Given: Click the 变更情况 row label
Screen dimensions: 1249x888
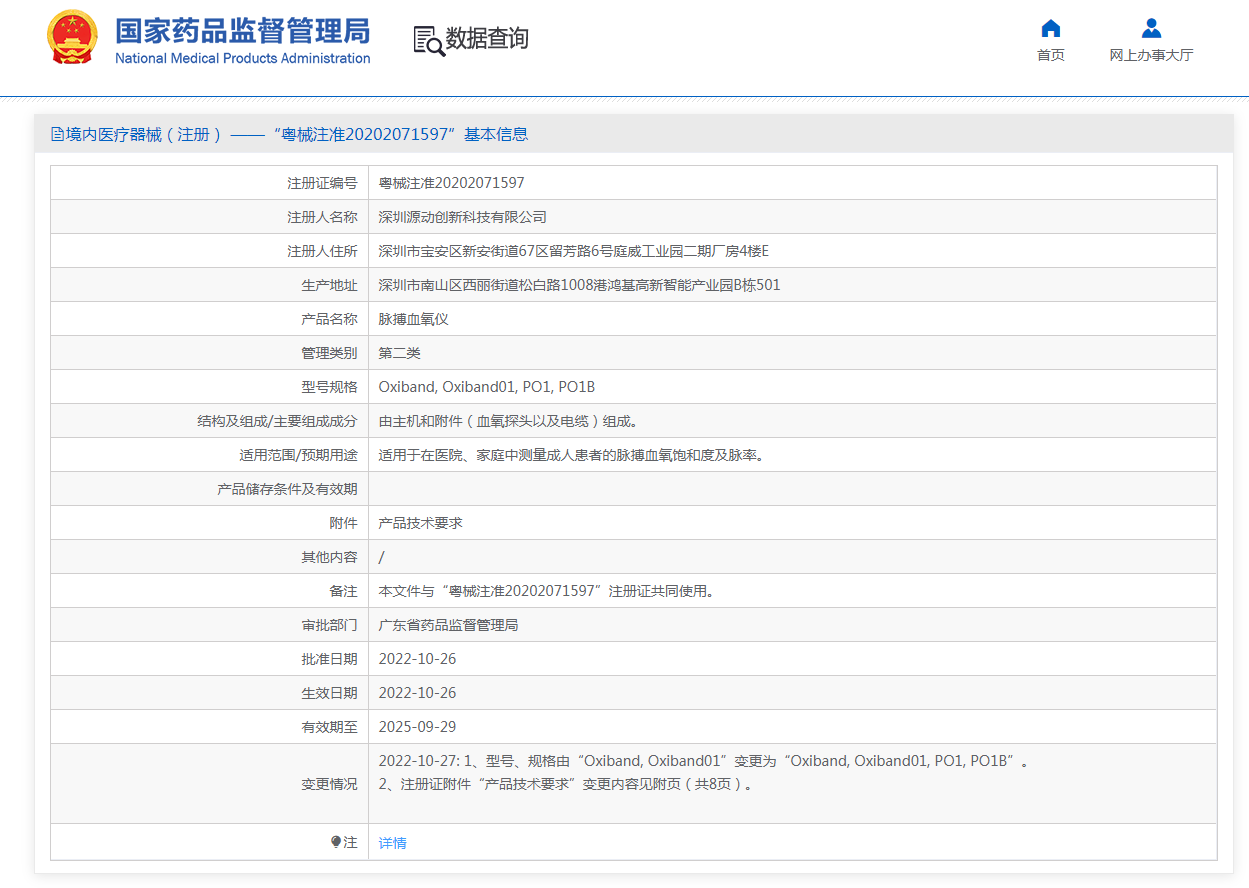Looking at the screenshot, I should 329,784.
